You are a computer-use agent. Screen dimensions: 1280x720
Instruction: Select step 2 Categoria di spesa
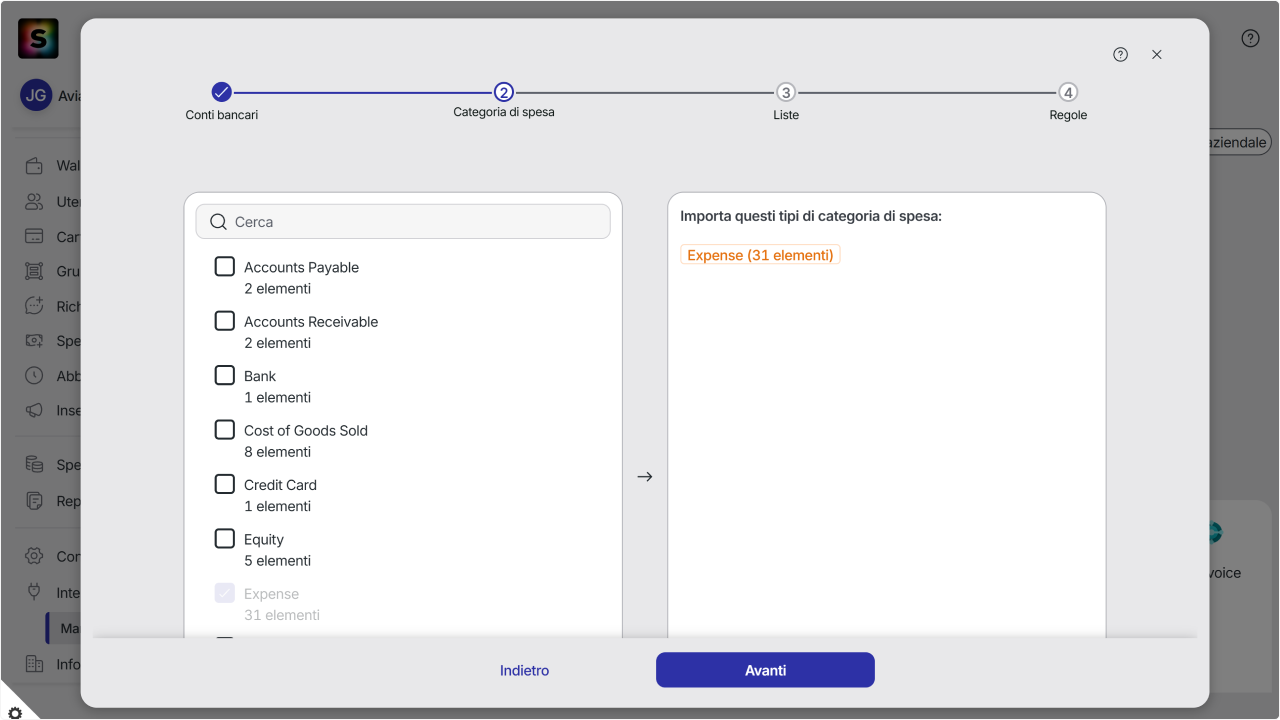[x=504, y=92]
